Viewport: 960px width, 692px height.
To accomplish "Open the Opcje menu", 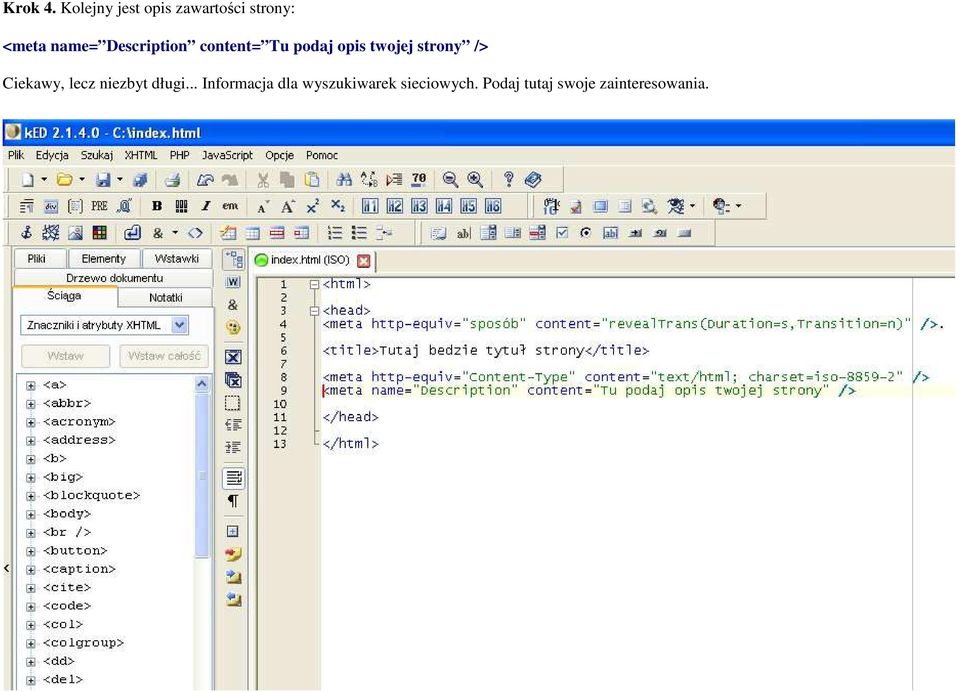I will pyautogui.click(x=279, y=156).
